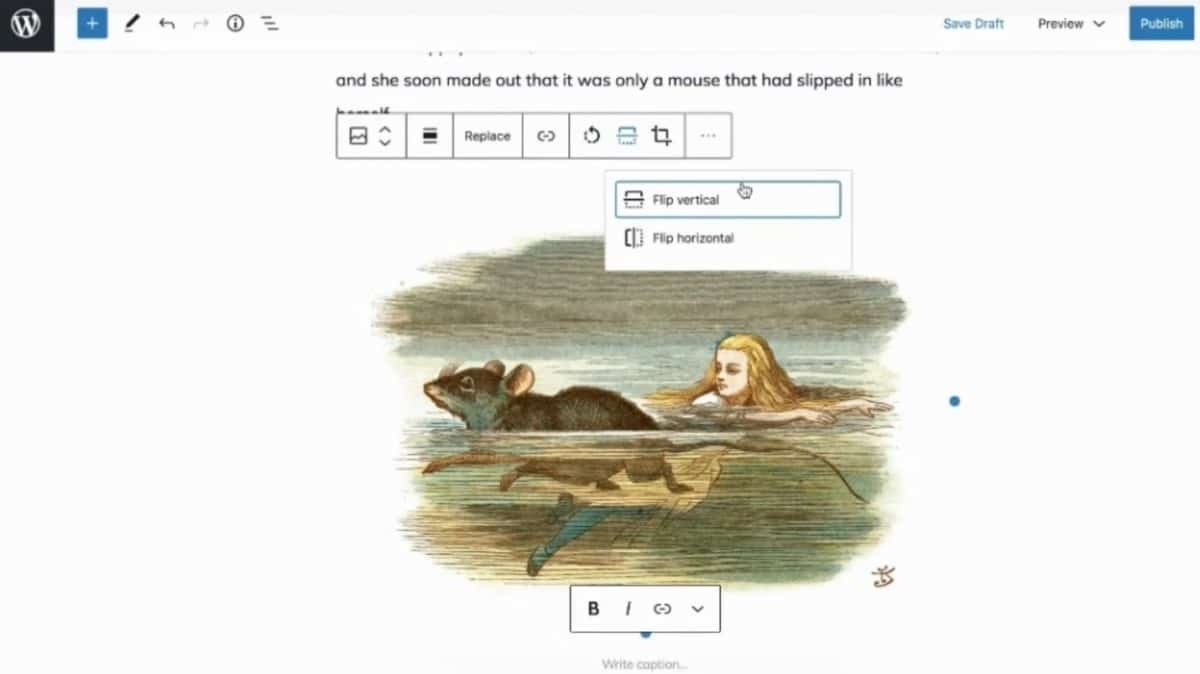Select the pencil Tools icon
The image size is (1200, 674).
tap(132, 24)
